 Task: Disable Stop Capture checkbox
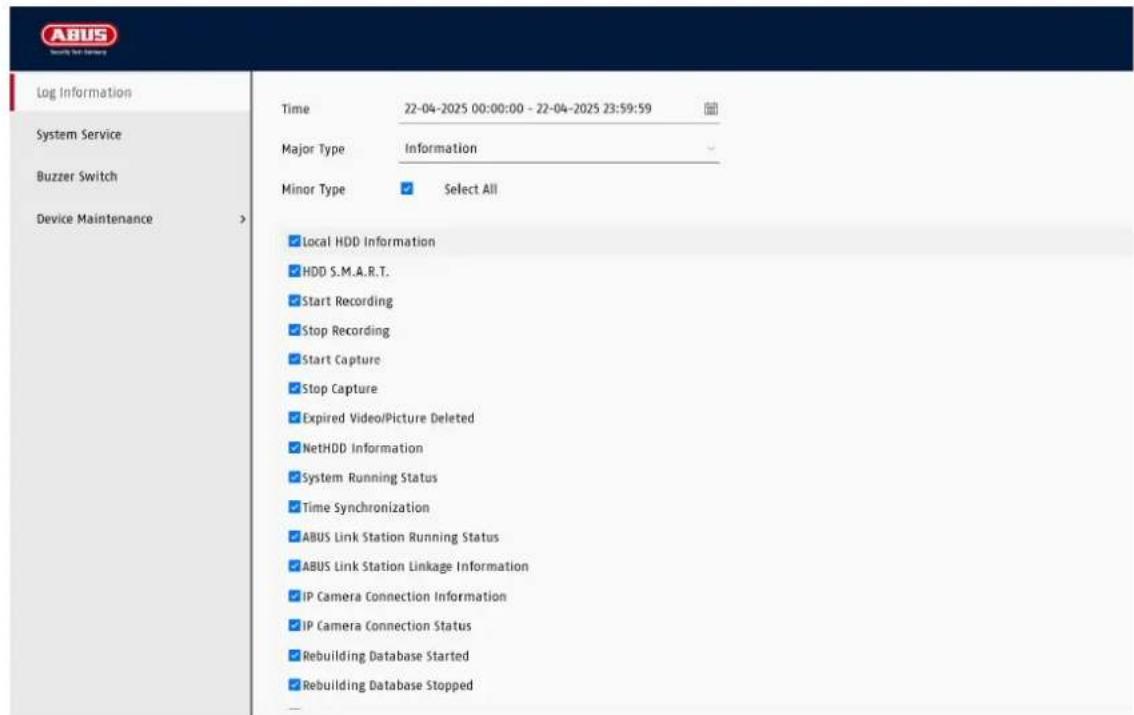(x=294, y=388)
